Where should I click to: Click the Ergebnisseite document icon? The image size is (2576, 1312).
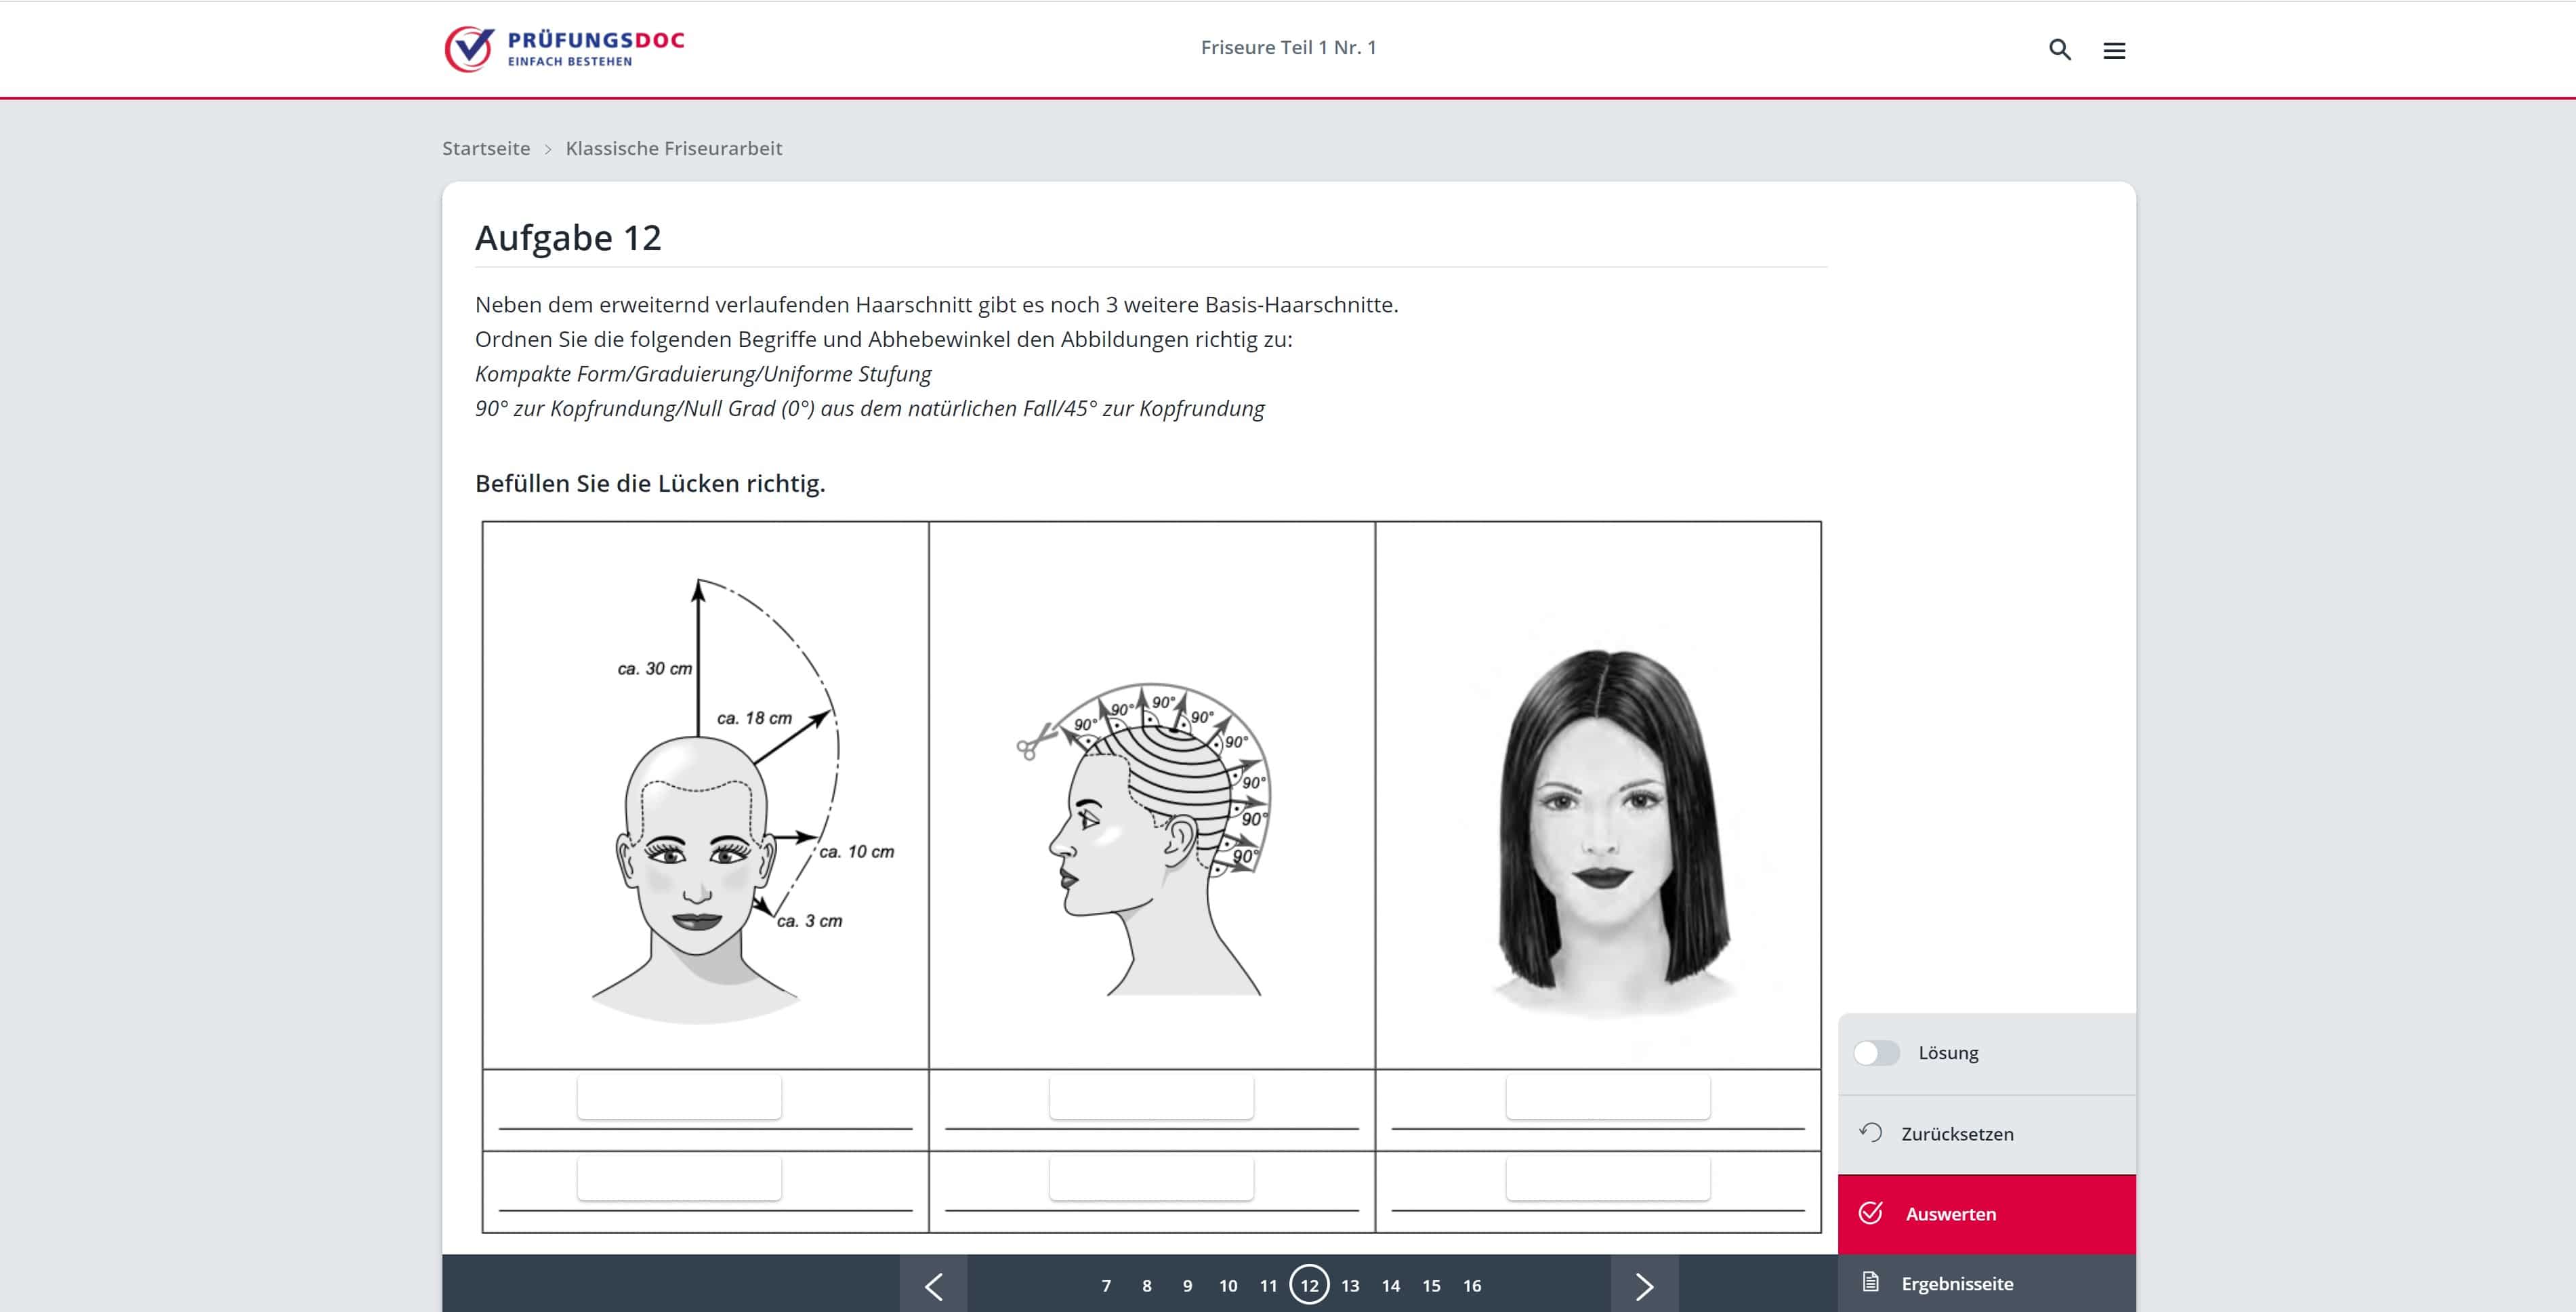point(1870,1282)
